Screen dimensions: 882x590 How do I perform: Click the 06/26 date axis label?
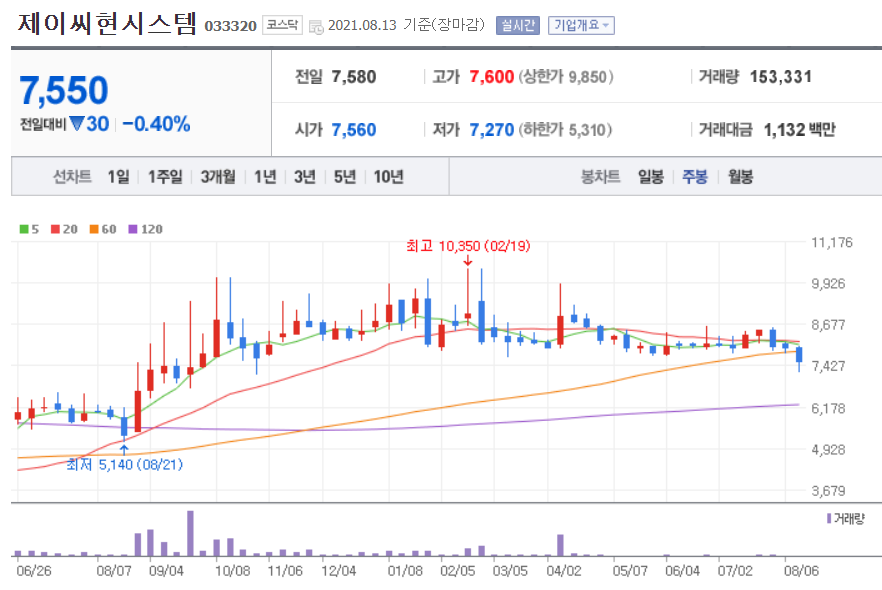point(34,571)
